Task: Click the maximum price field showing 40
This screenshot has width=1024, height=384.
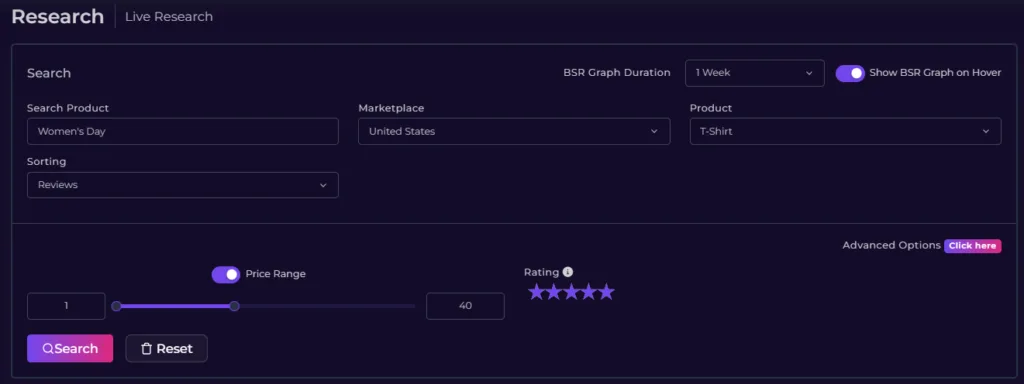Action: pyautogui.click(x=465, y=306)
